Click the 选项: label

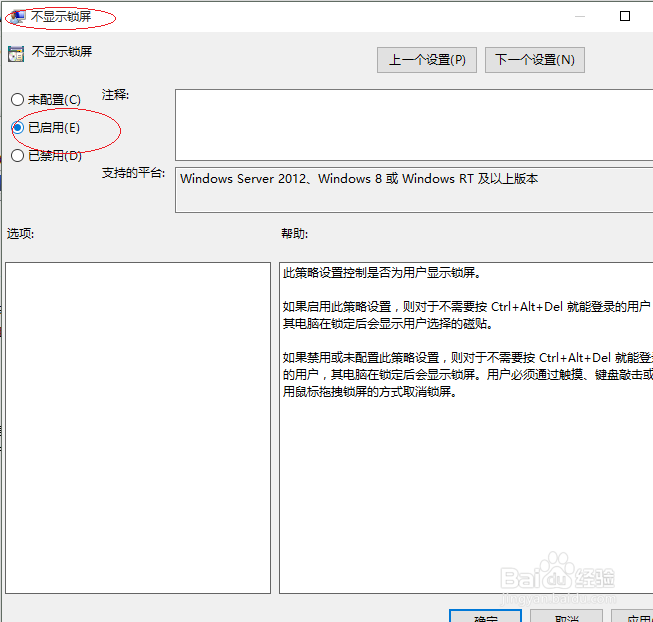[x=20, y=234]
